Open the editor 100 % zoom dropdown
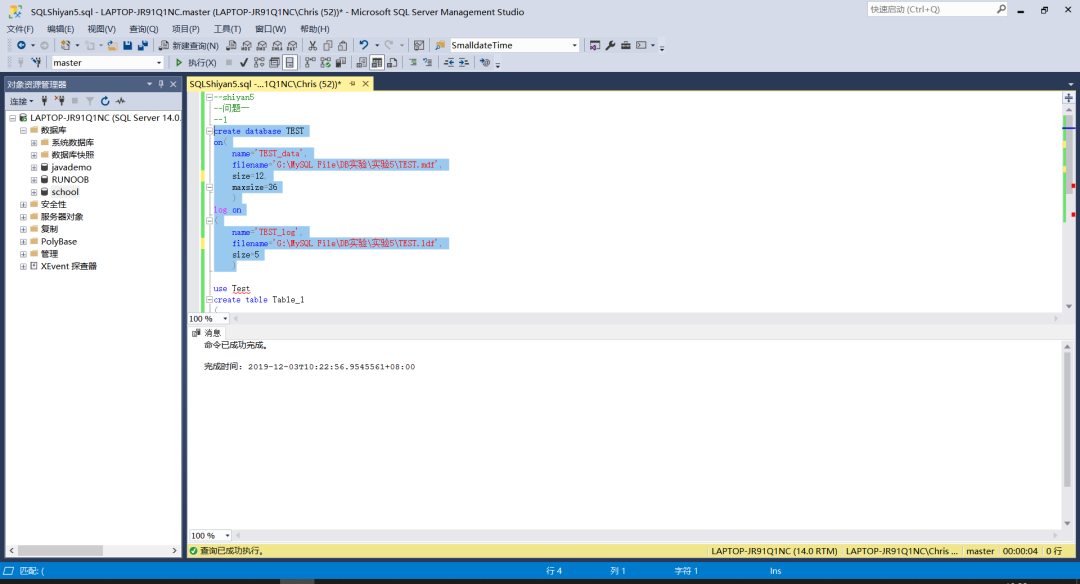 [x=225, y=319]
